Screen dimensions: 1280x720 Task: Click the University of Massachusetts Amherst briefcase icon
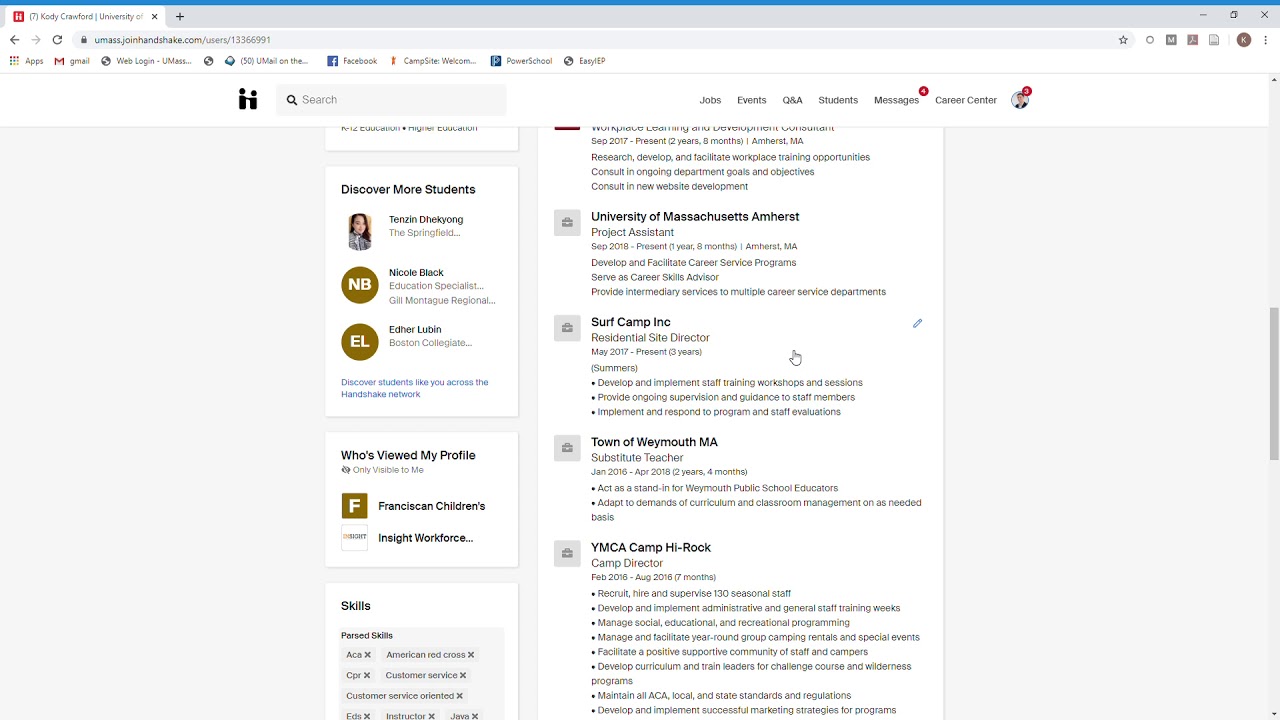pyautogui.click(x=567, y=223)
